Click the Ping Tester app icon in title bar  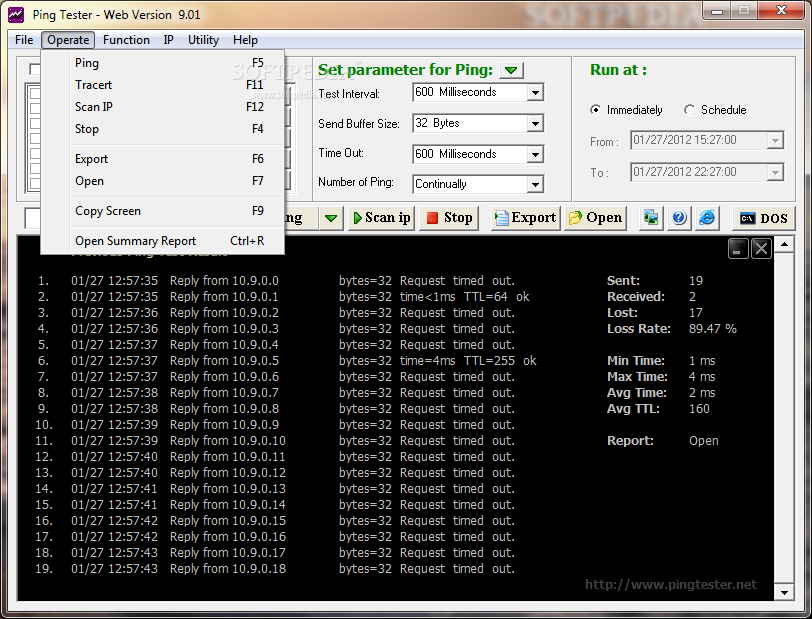16,15
